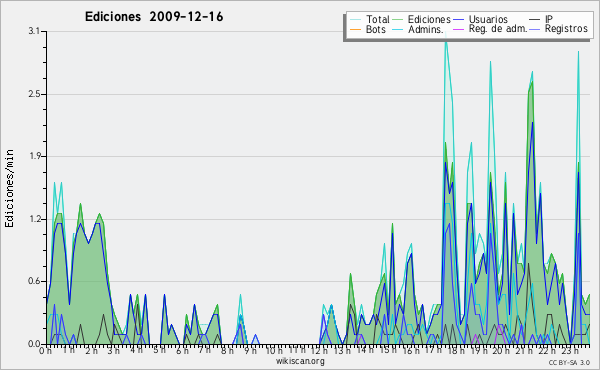Click the 23 h time axis label
This screenshot has height=370, width=600.
coord(570,350)
